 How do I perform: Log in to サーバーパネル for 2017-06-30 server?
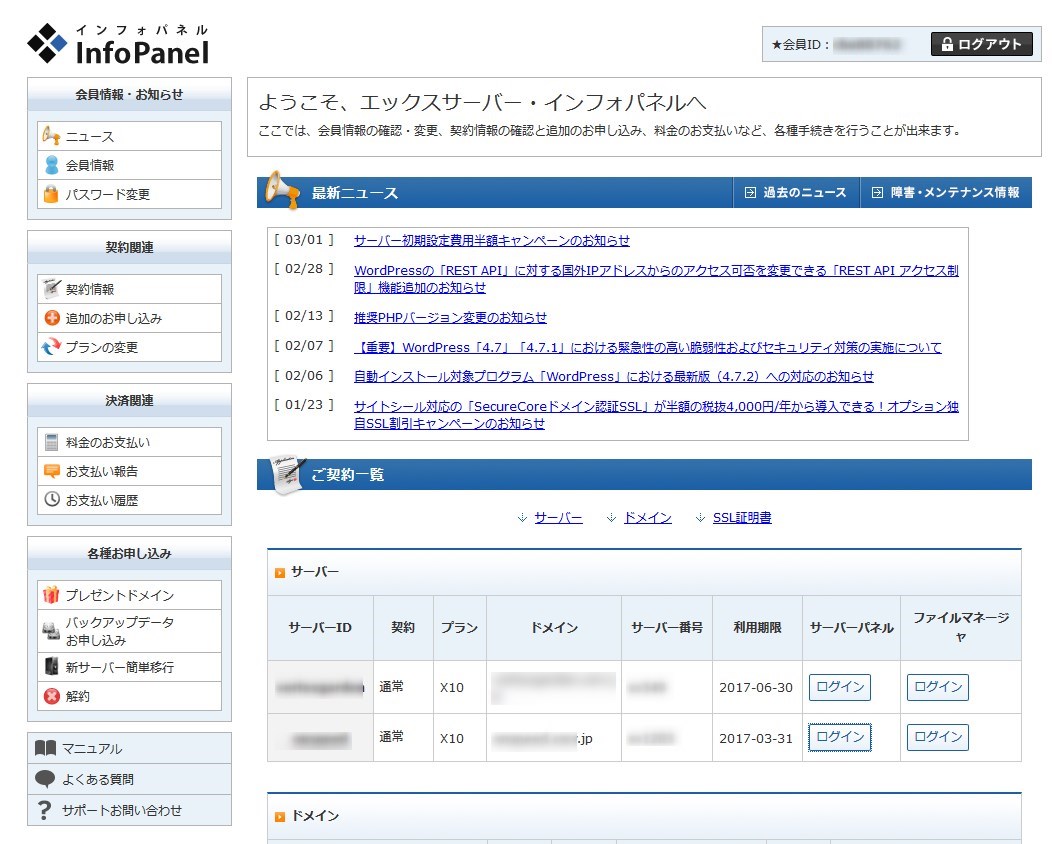[x=840, y=687]
